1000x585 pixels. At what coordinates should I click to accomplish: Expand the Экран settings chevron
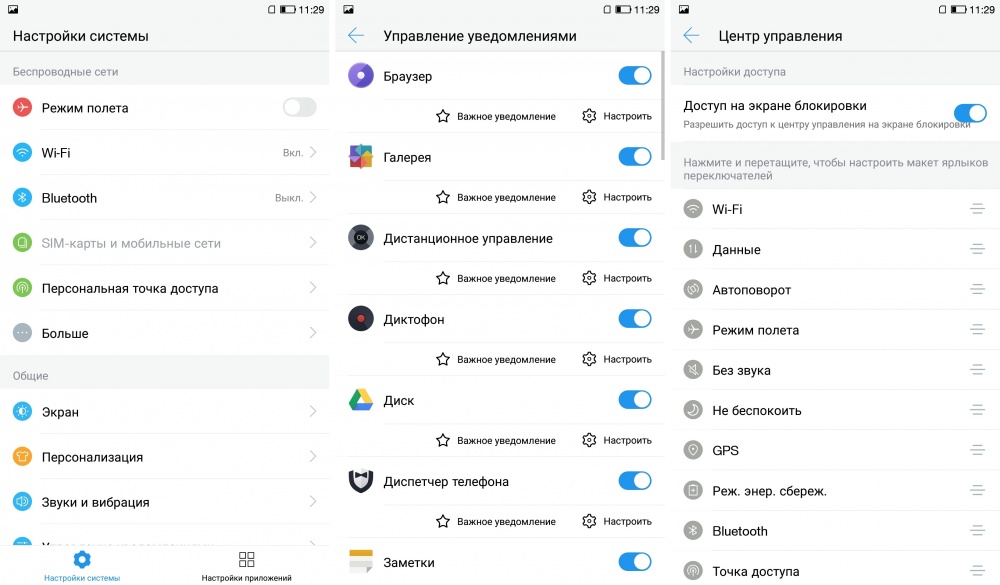[313, 412]
